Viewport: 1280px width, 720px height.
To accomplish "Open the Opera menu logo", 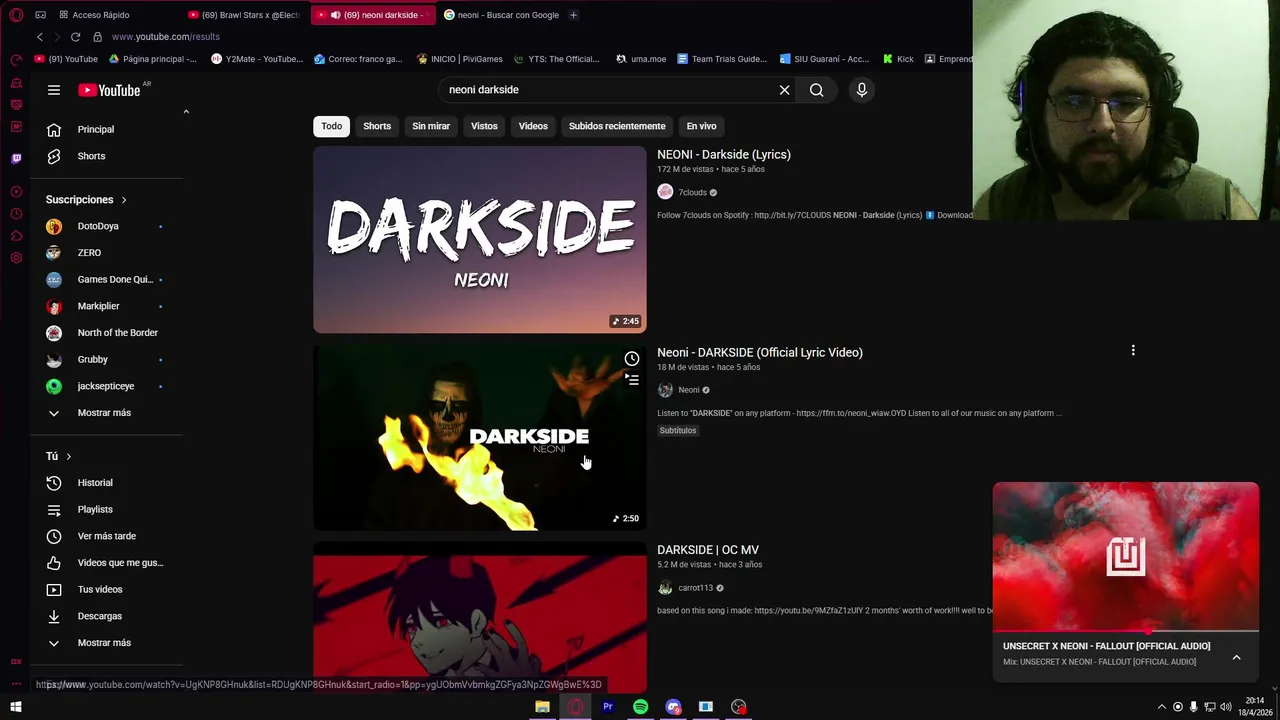I will tap(16, 15).
